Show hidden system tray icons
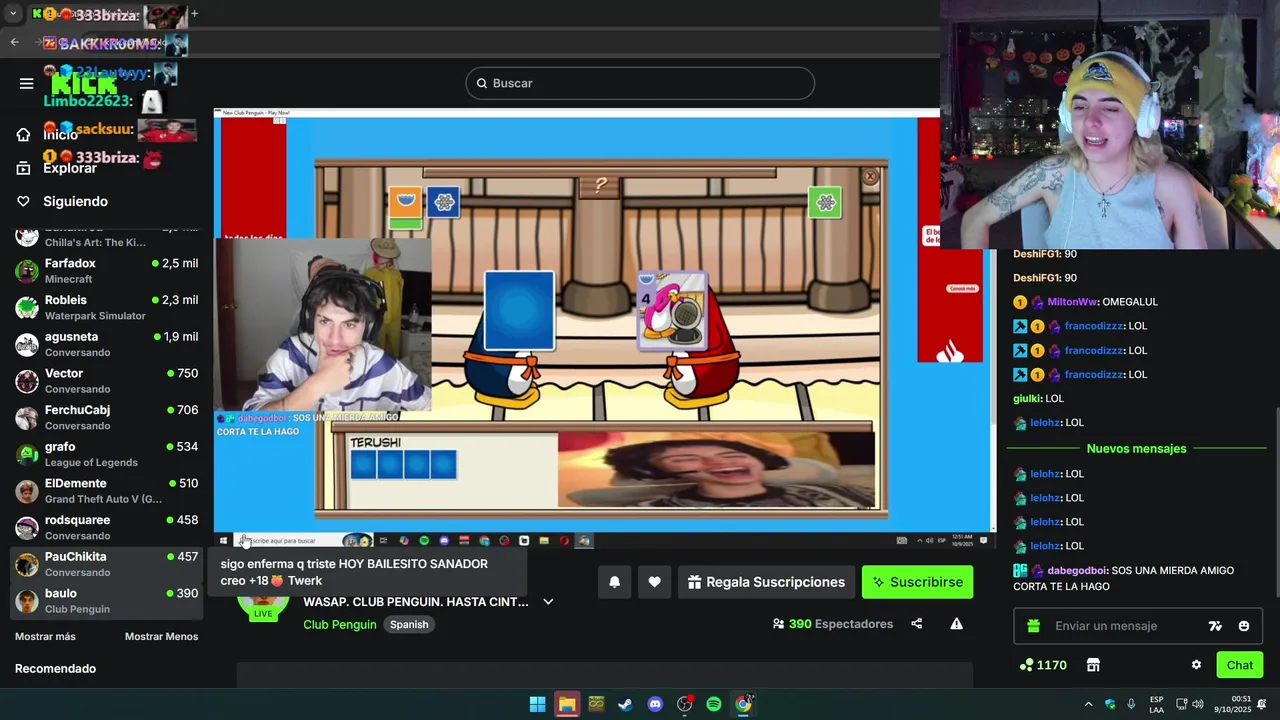 (x=1089, y=704)
